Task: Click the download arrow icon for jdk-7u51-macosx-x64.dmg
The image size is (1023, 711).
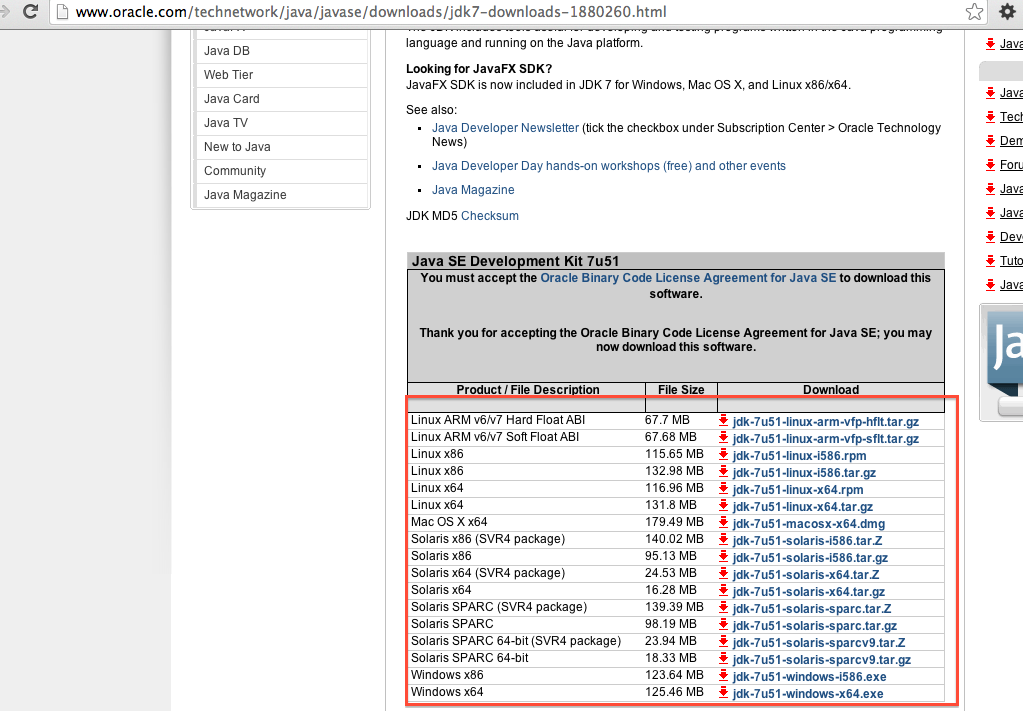Action: pyautogui.click(x=724, y=522)
